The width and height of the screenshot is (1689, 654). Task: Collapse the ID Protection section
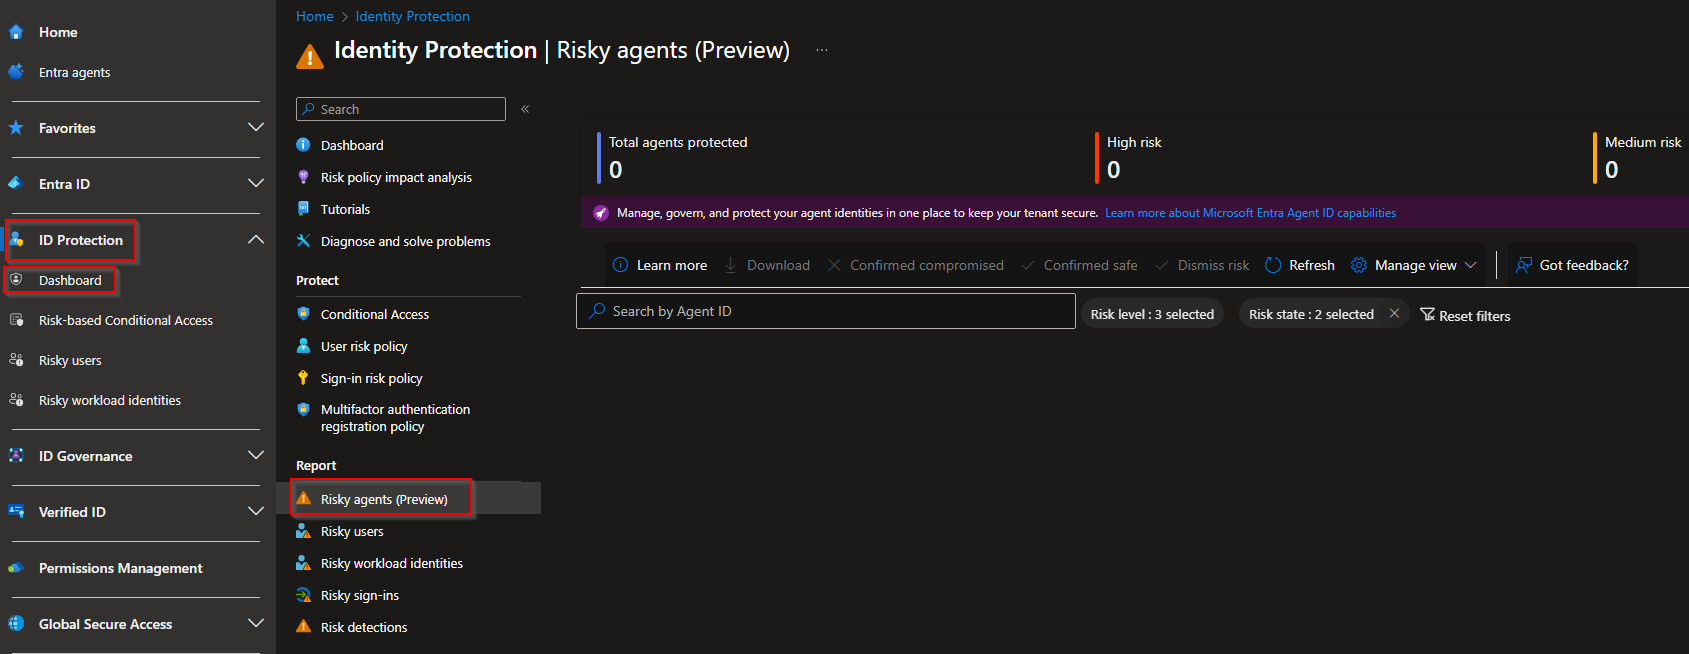(255, 240)
